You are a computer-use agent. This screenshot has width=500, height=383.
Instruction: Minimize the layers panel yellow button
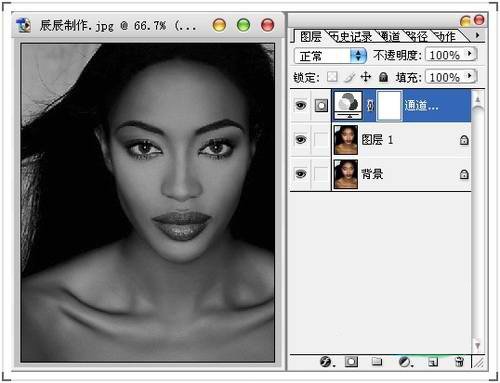(x=465, y=21)
